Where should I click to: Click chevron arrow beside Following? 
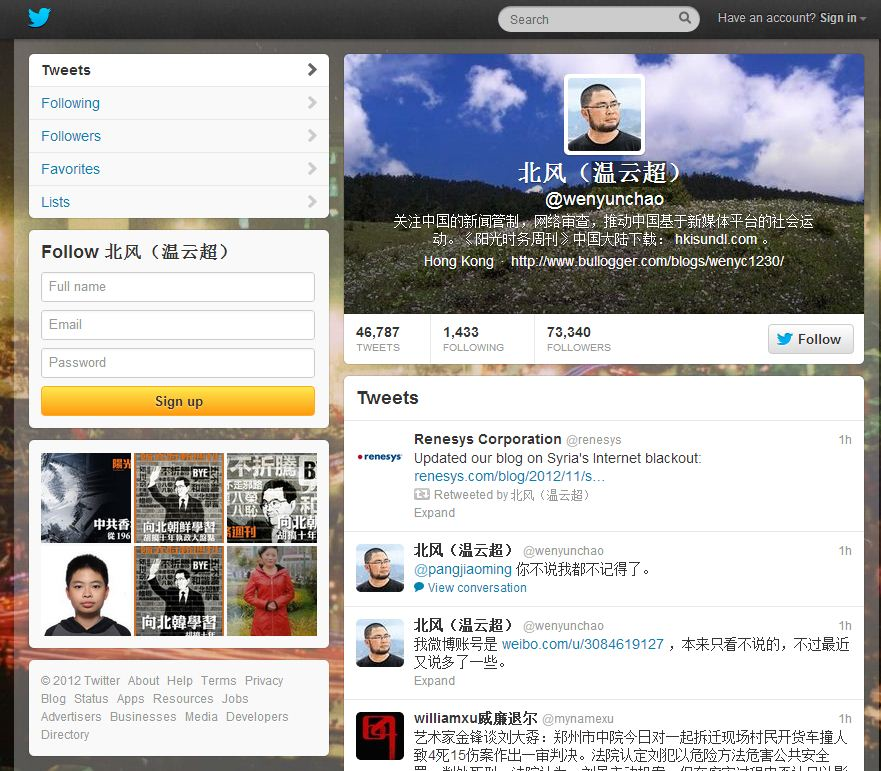[312, 103]
